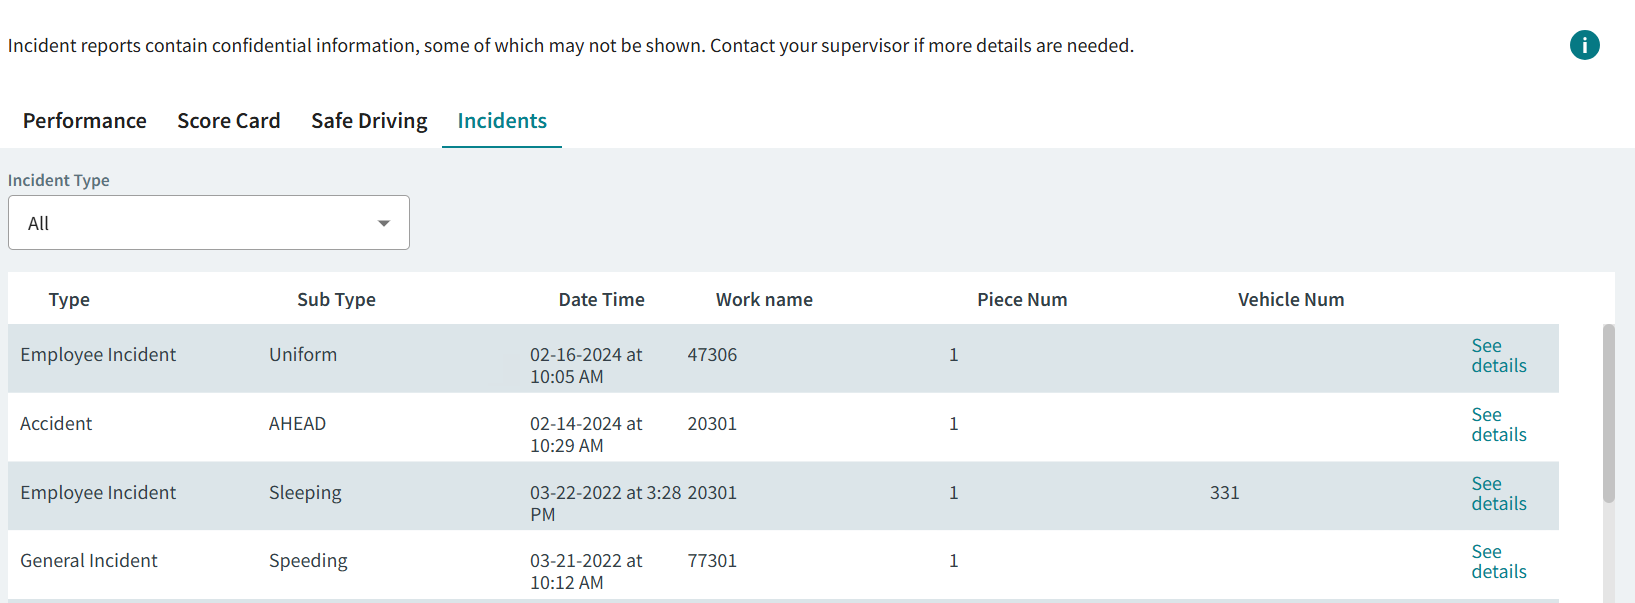Open details for the Speeding incident
The image size is (1635, 603).
tap(1498, 562)
